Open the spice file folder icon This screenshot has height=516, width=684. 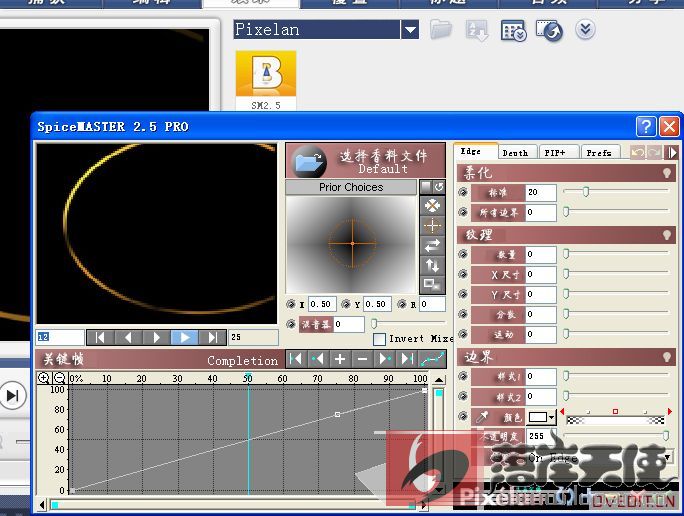(308, 161)
